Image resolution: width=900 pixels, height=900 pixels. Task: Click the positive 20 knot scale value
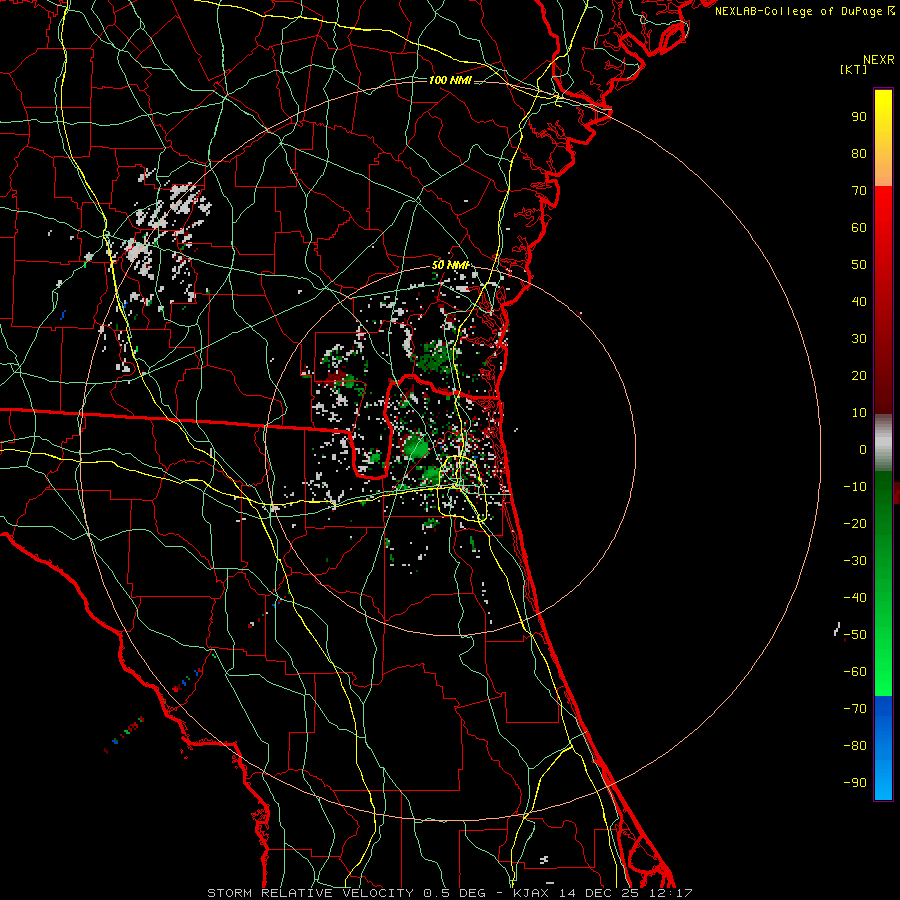click(x=859, y=375)
